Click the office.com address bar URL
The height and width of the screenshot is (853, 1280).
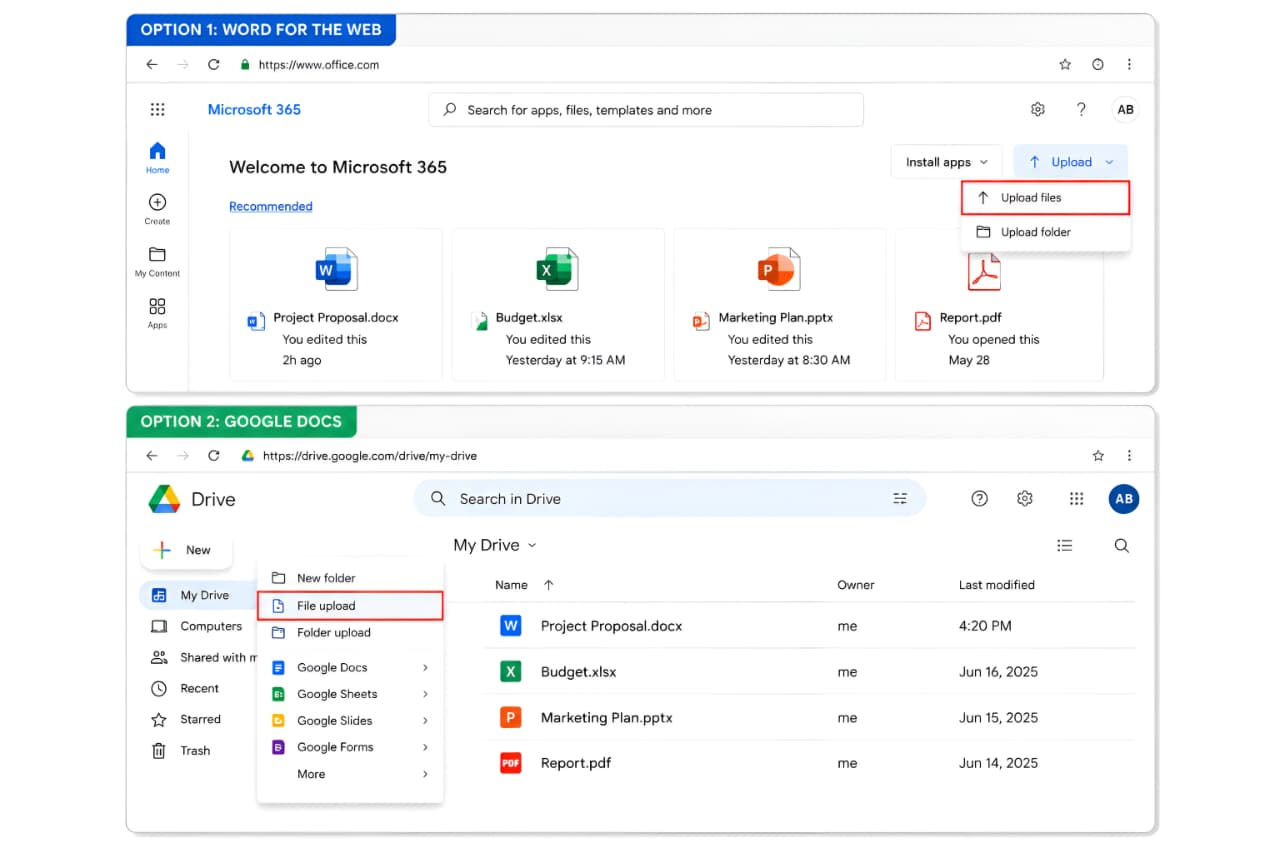[x=319, y=65]
